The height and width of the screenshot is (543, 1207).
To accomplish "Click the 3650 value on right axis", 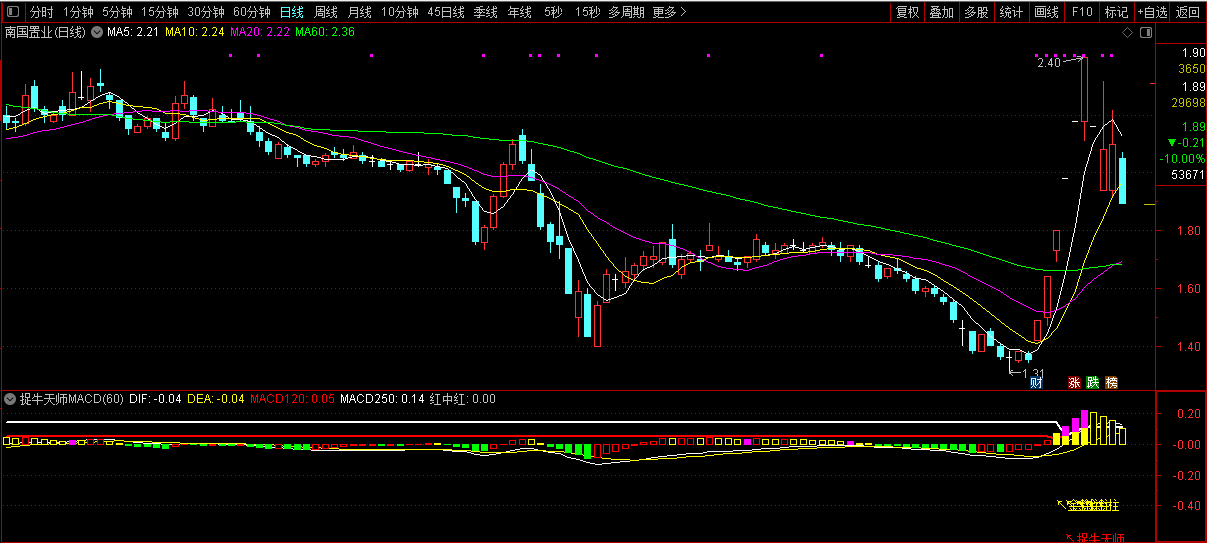I will [x=1191, y=69].
